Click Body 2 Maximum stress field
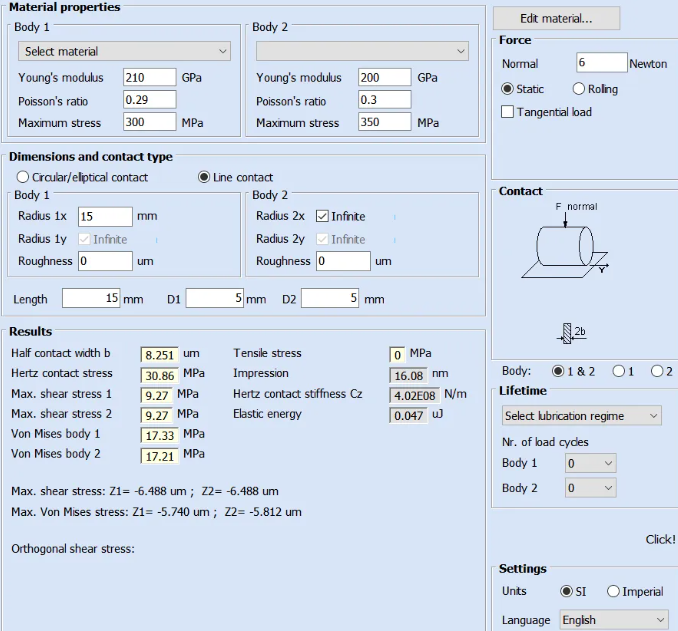 pyautogui.click(x=384, y=122)
